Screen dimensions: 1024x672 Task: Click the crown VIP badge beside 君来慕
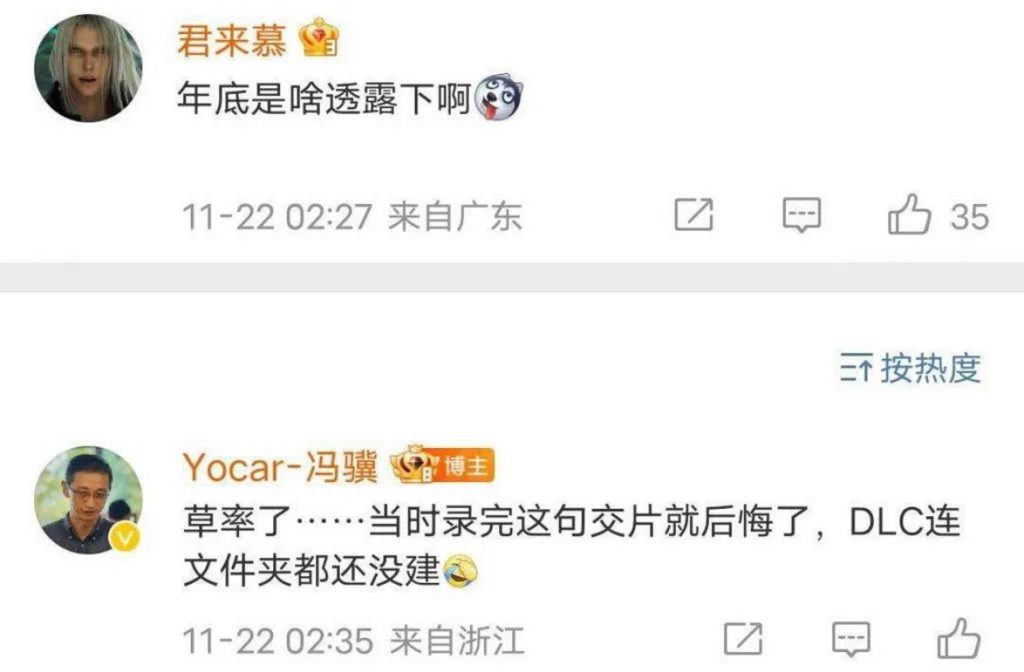point(319,38)
